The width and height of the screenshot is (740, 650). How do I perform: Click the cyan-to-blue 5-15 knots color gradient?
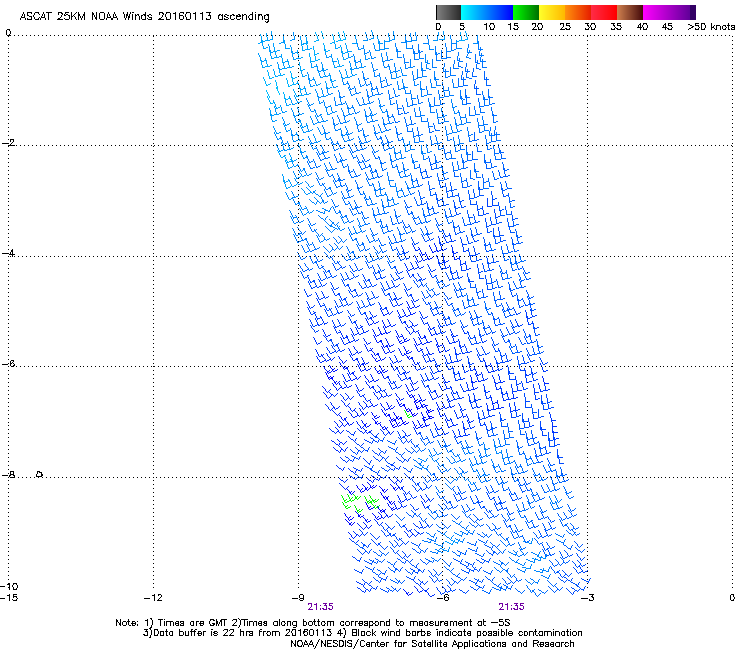pyautogui.click(x=487, y=12)
